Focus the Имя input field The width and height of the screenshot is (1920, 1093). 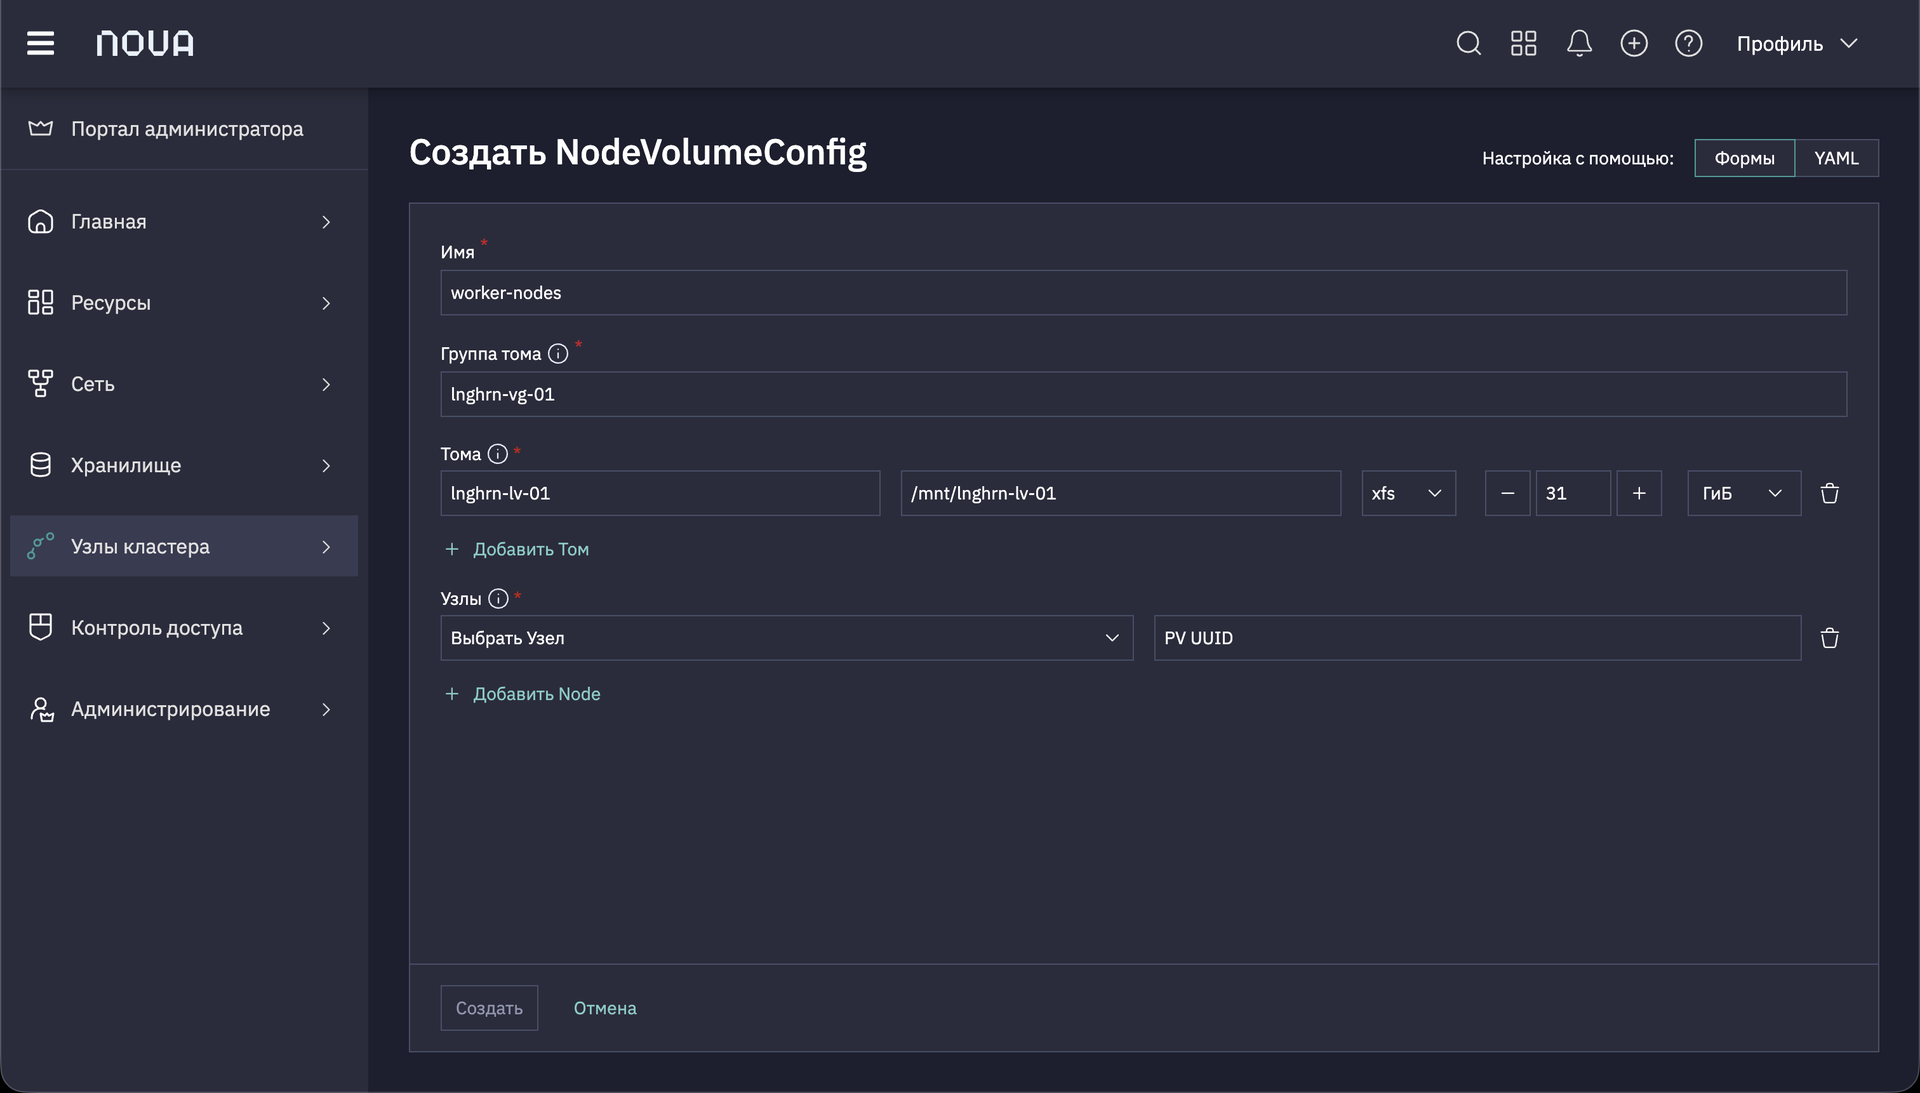coord(1143,293)
